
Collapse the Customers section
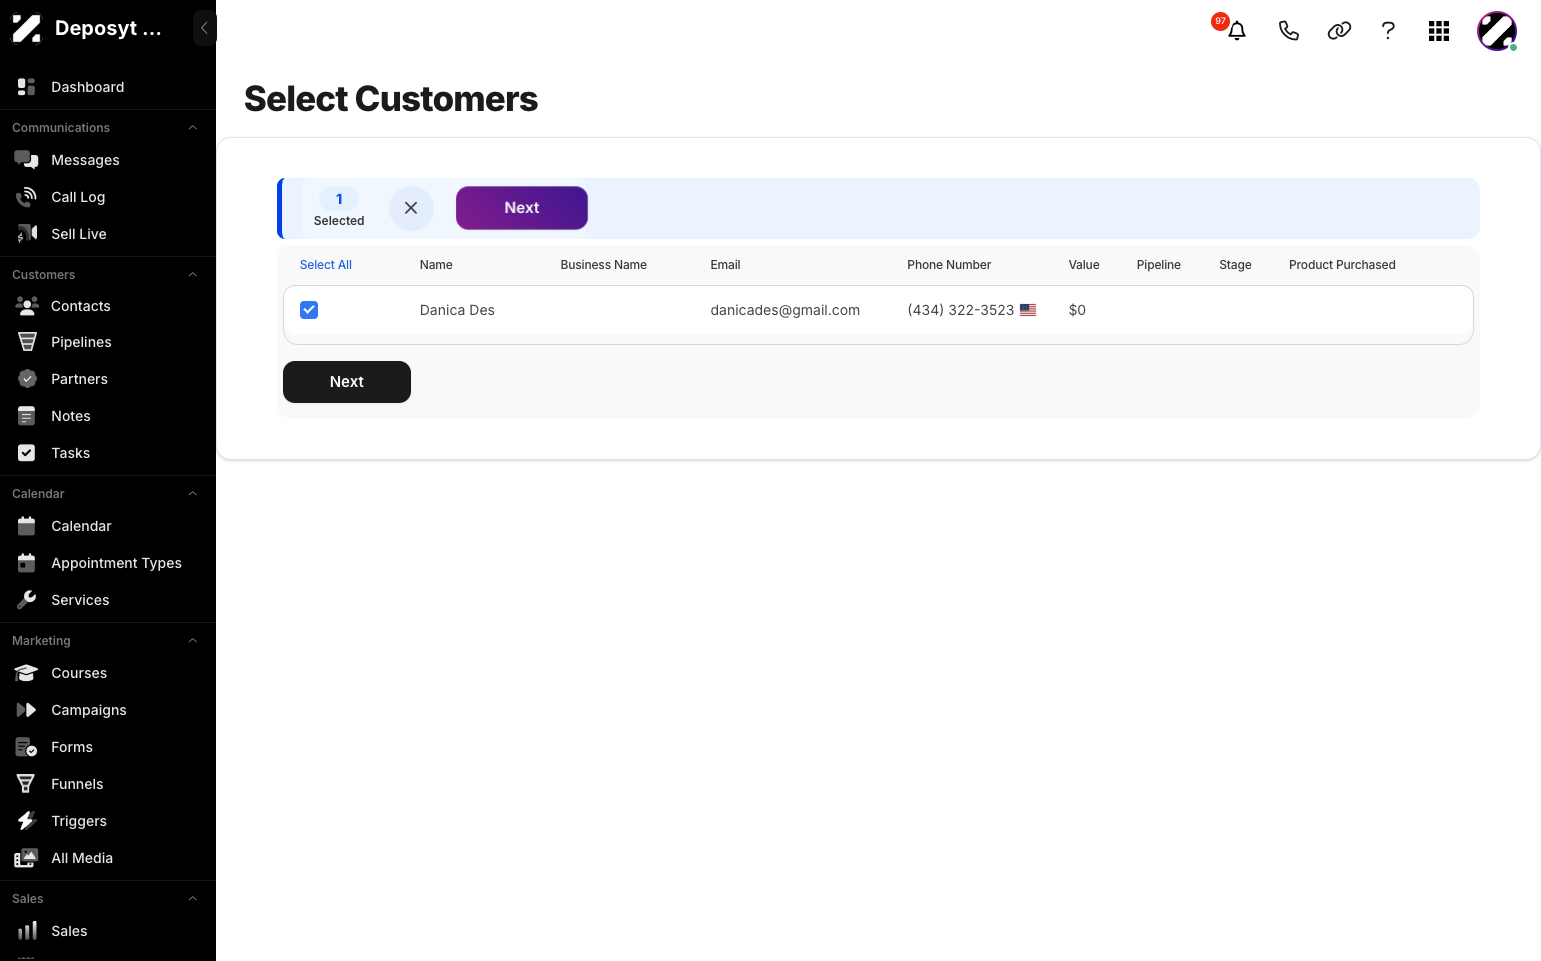pos(193,275)
